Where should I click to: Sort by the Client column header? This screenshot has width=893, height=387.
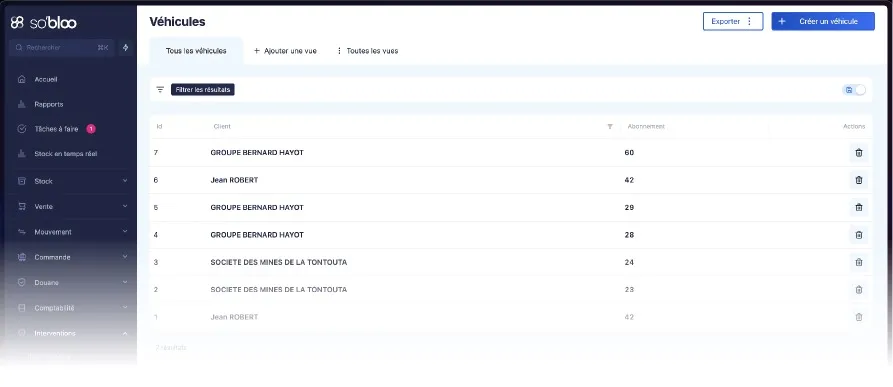(222, 126)
